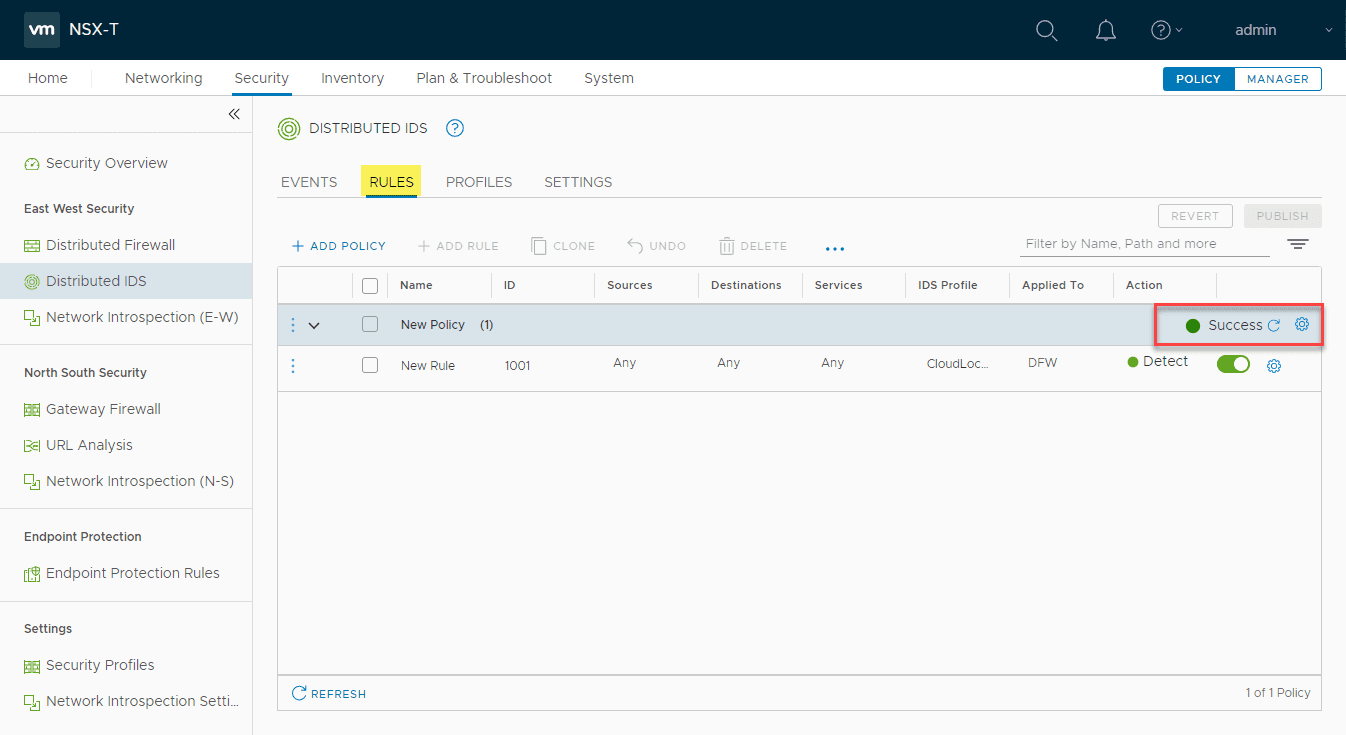Open the Plan & Troubleshoot menu

(484, 78)
